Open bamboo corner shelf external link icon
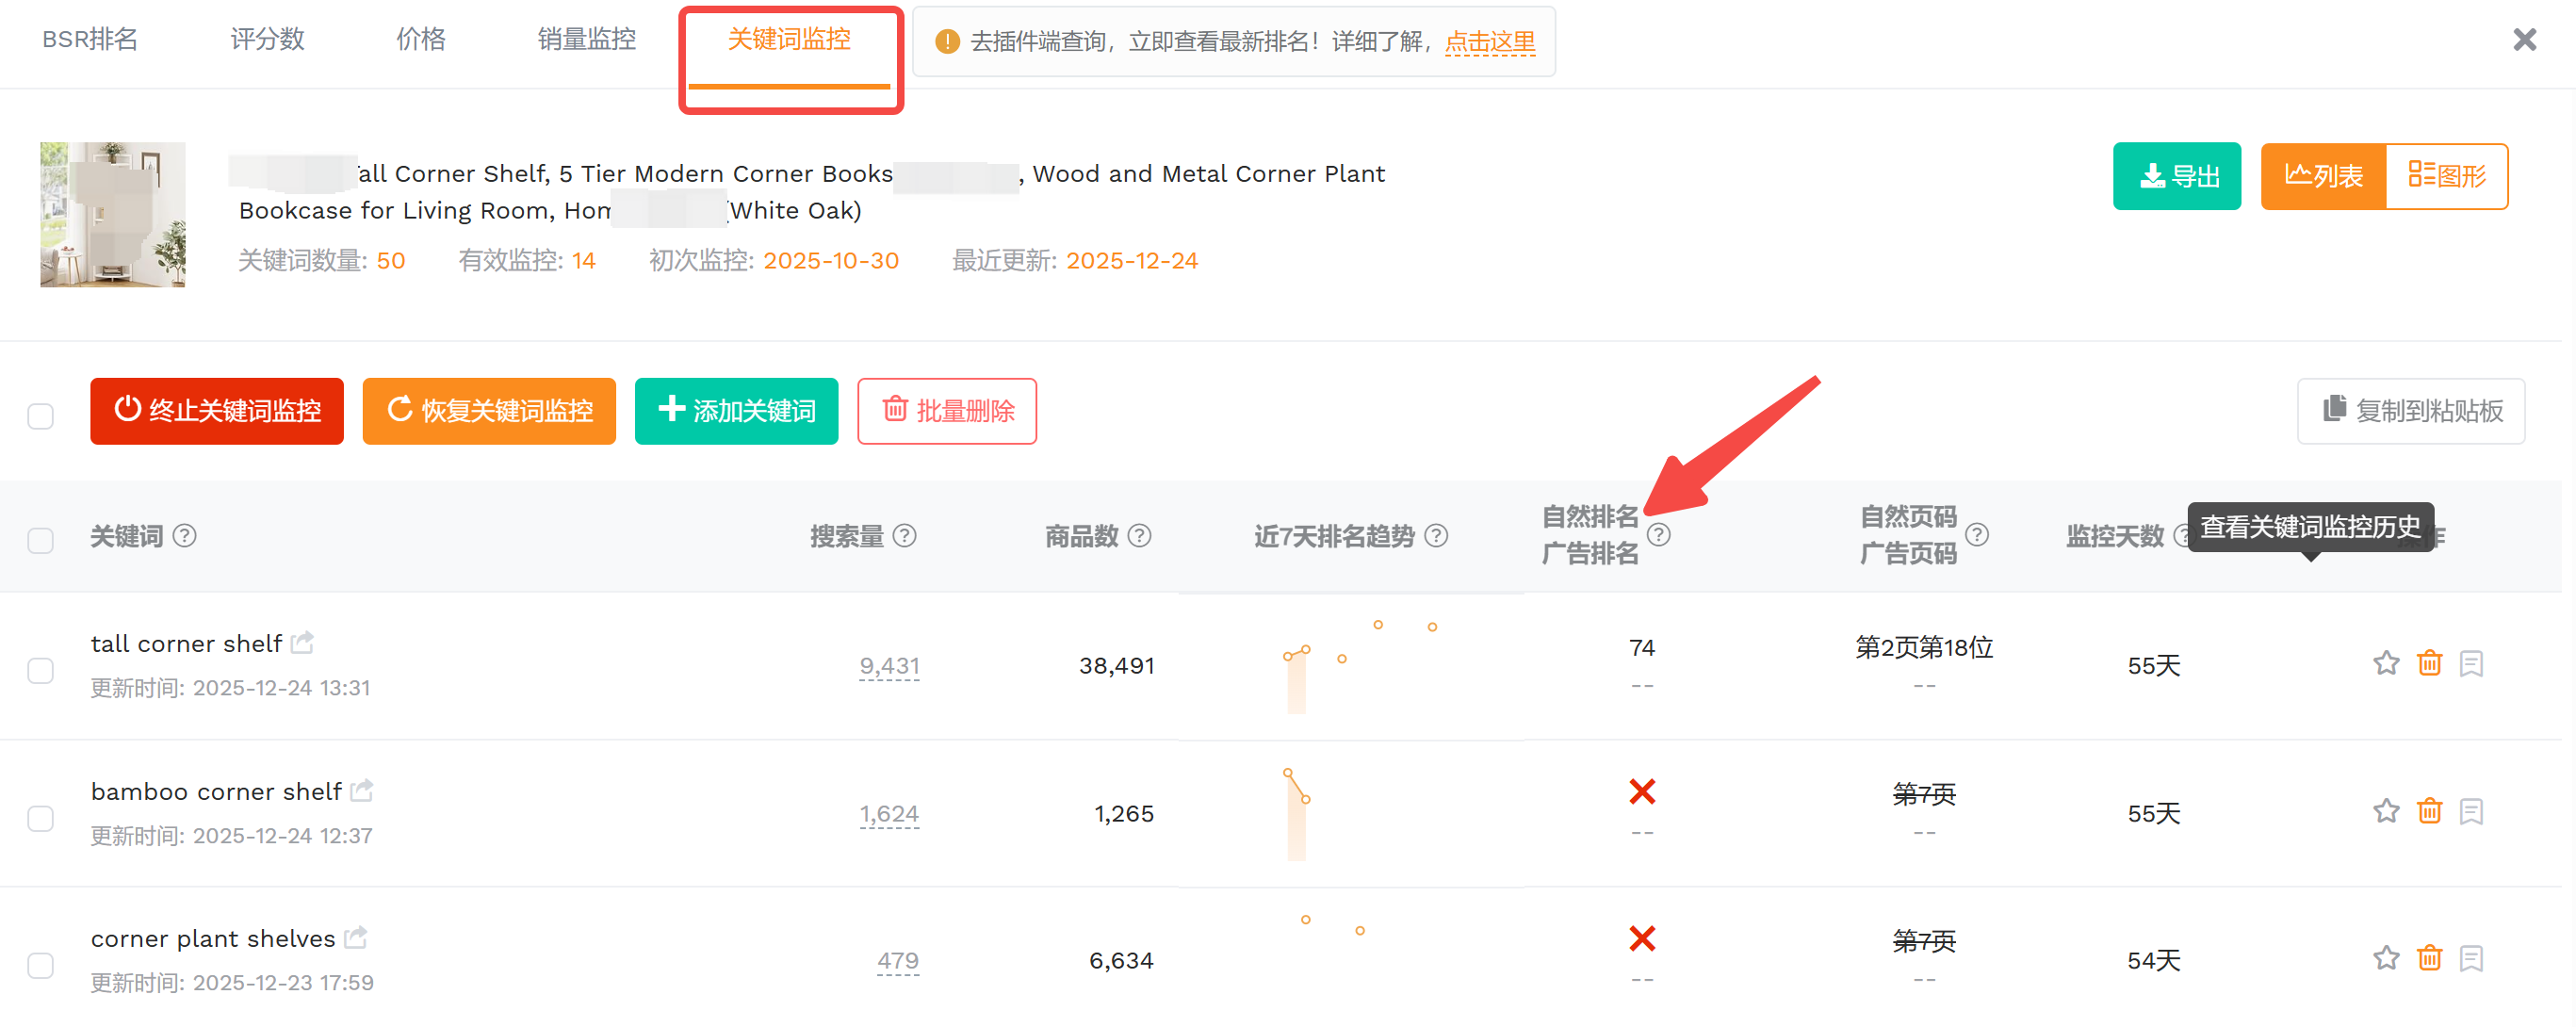The width and height of the screenshot is (2576, 1027). pos(362,790)
